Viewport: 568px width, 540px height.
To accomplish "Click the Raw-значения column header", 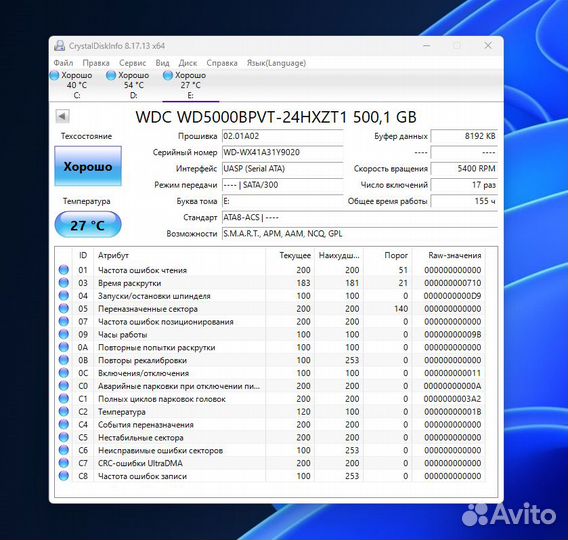I will [449, 255].
